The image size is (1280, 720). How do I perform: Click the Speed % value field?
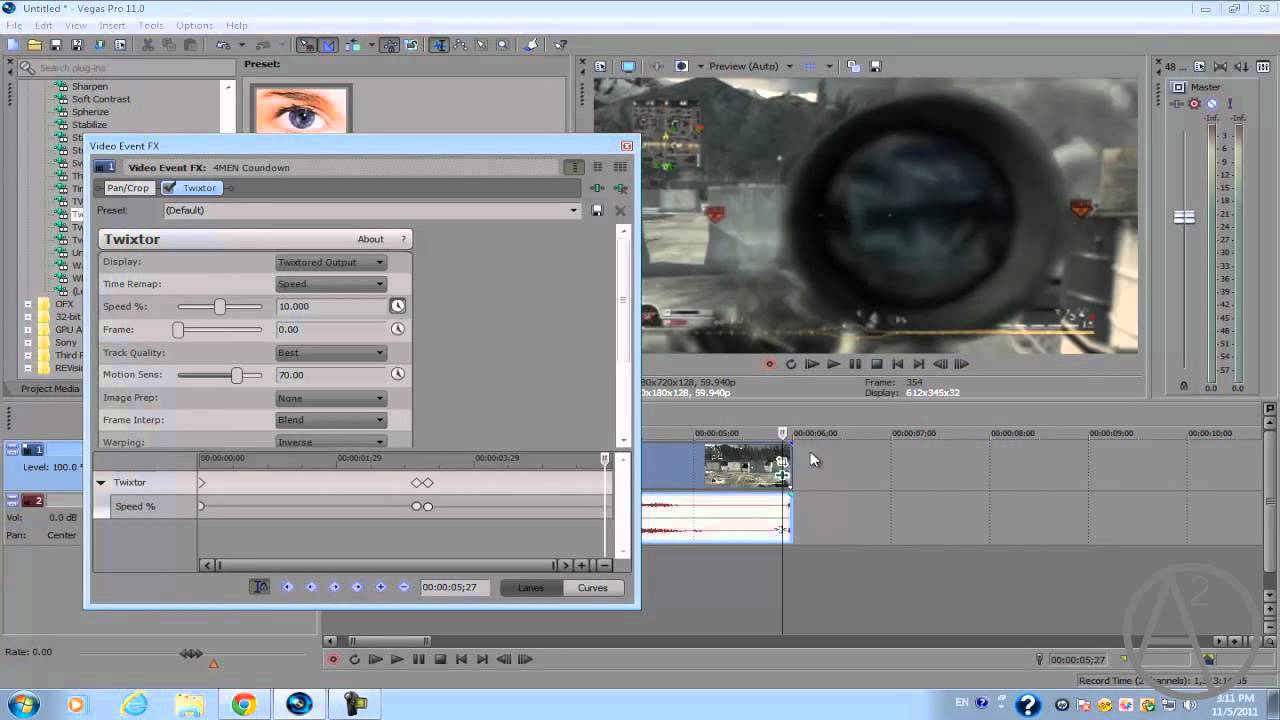pyautogui.click(x=332, y=306)
